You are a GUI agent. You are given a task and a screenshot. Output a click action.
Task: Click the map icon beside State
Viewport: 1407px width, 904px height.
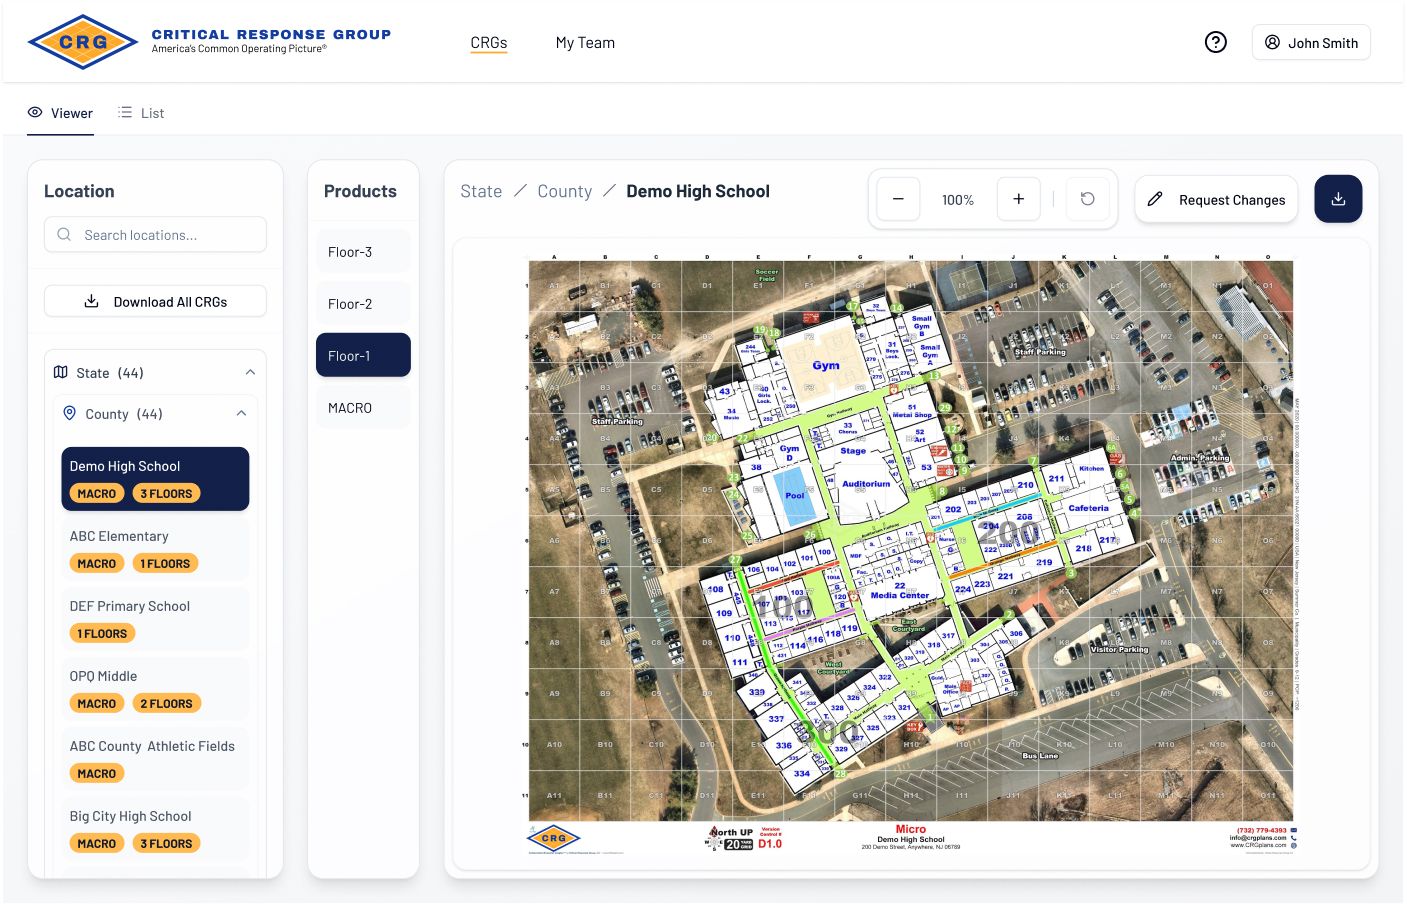(x=61, y=372)
